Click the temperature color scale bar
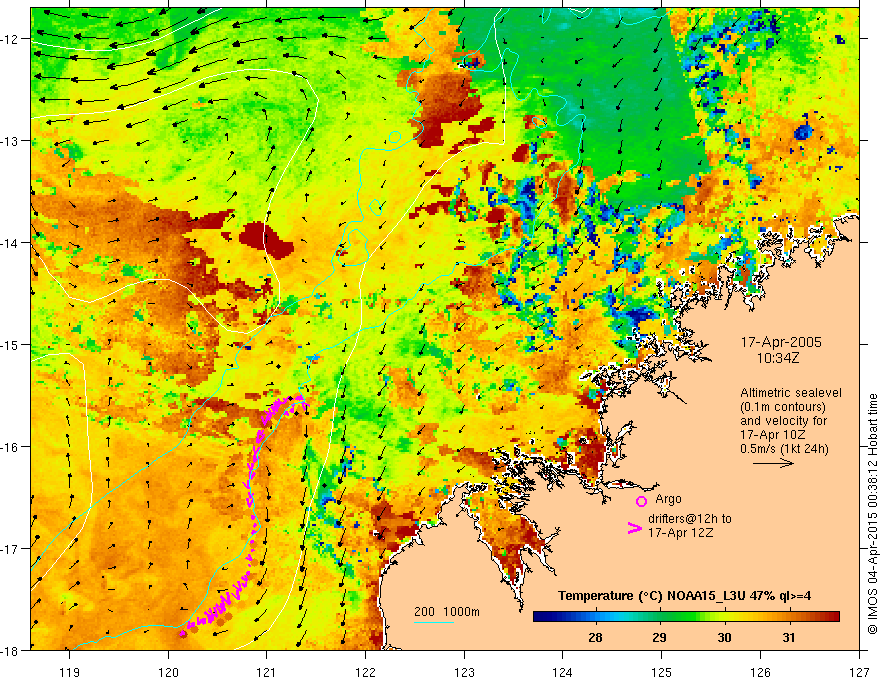 click(x=686, y=617)
